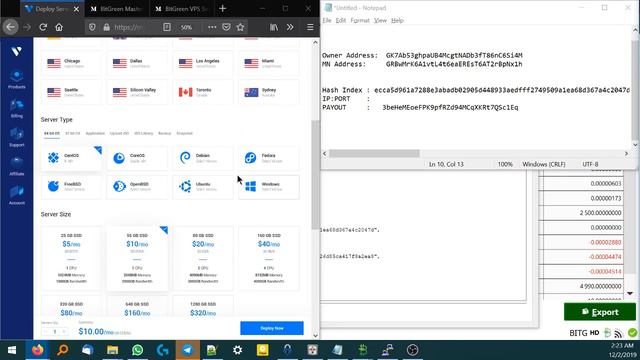Open Notepad File menu
The height and width of the screenshot is (360, 640).
point(327,20)
